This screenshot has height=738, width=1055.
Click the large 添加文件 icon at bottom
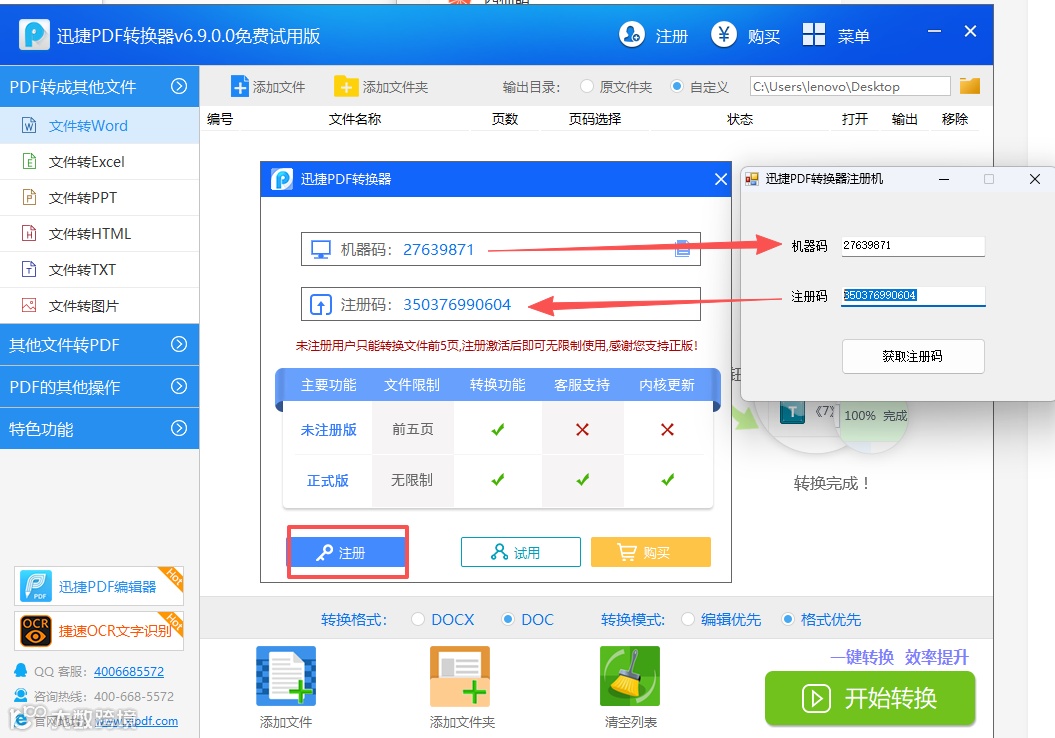click(286, 675)
